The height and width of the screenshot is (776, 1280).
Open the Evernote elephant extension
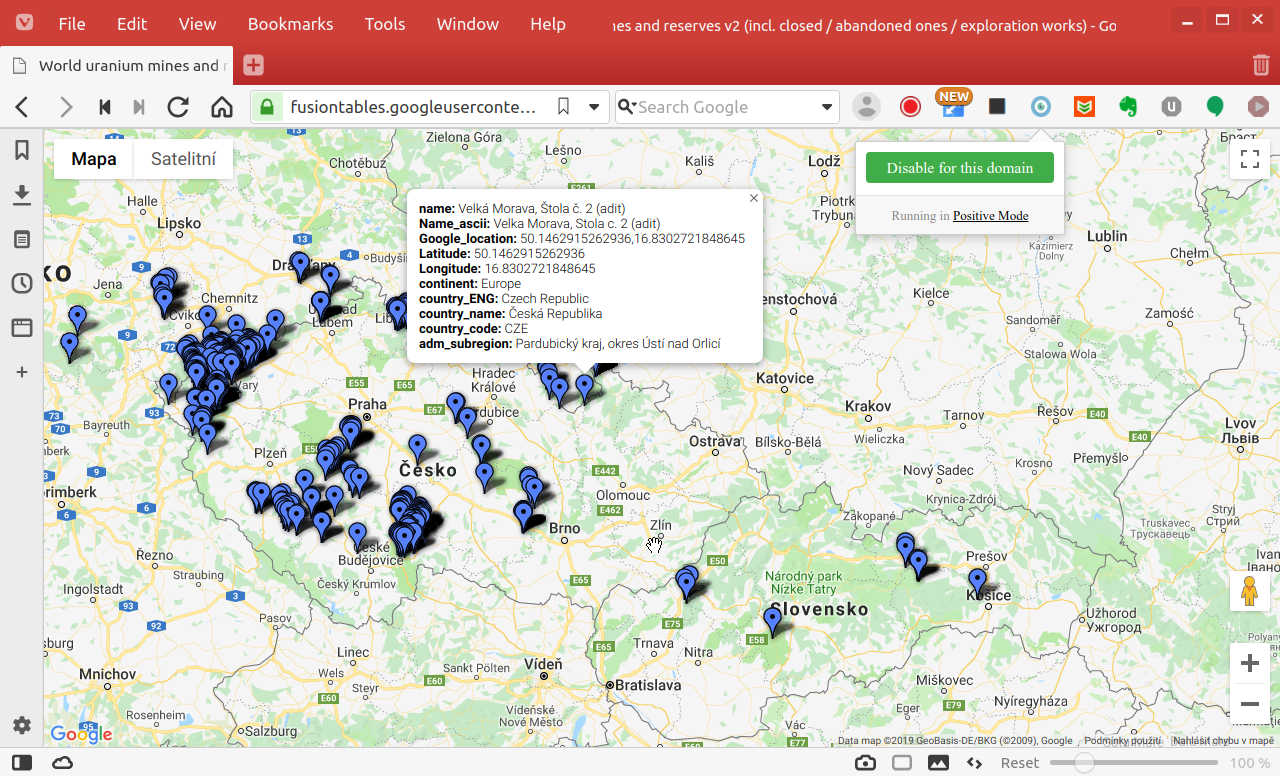click(1128, 107)
